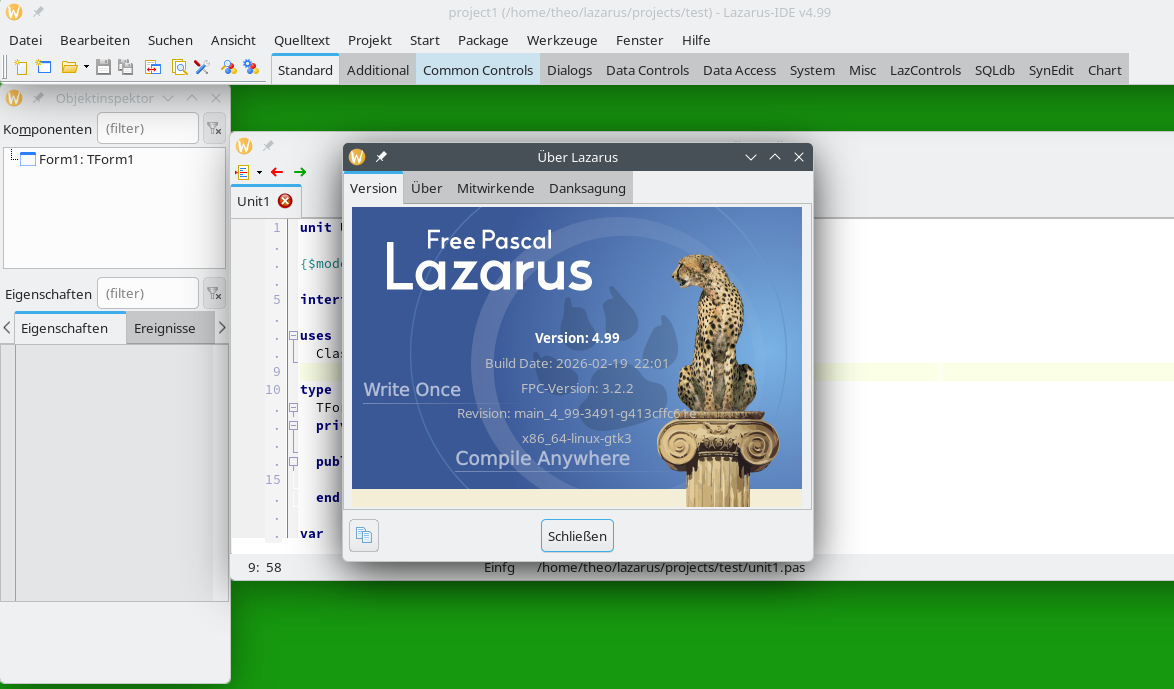Image resolution: width=1174 pixels, height=689 pixels.
Task: Click the Toggle Form/Unit icon
Action: click(x=152, y=68)
